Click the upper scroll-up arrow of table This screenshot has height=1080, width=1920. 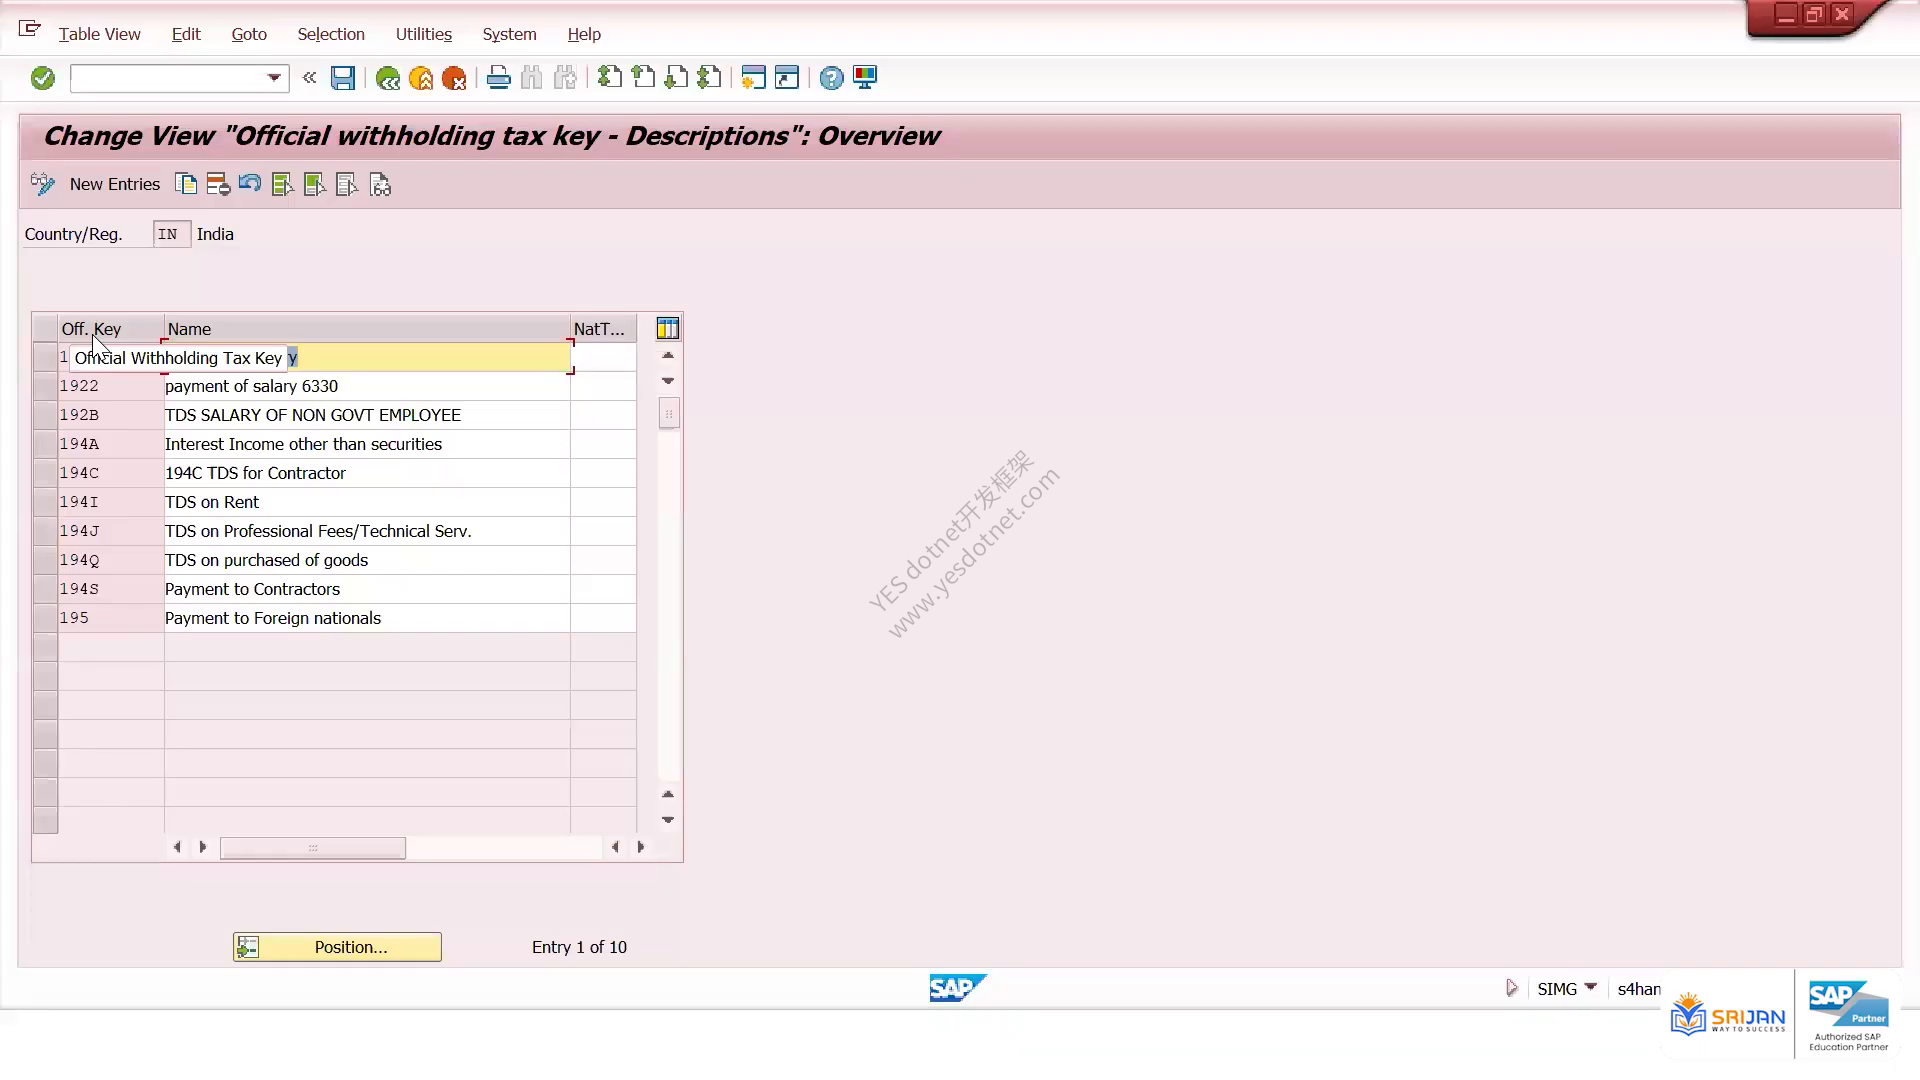[668, 355]
